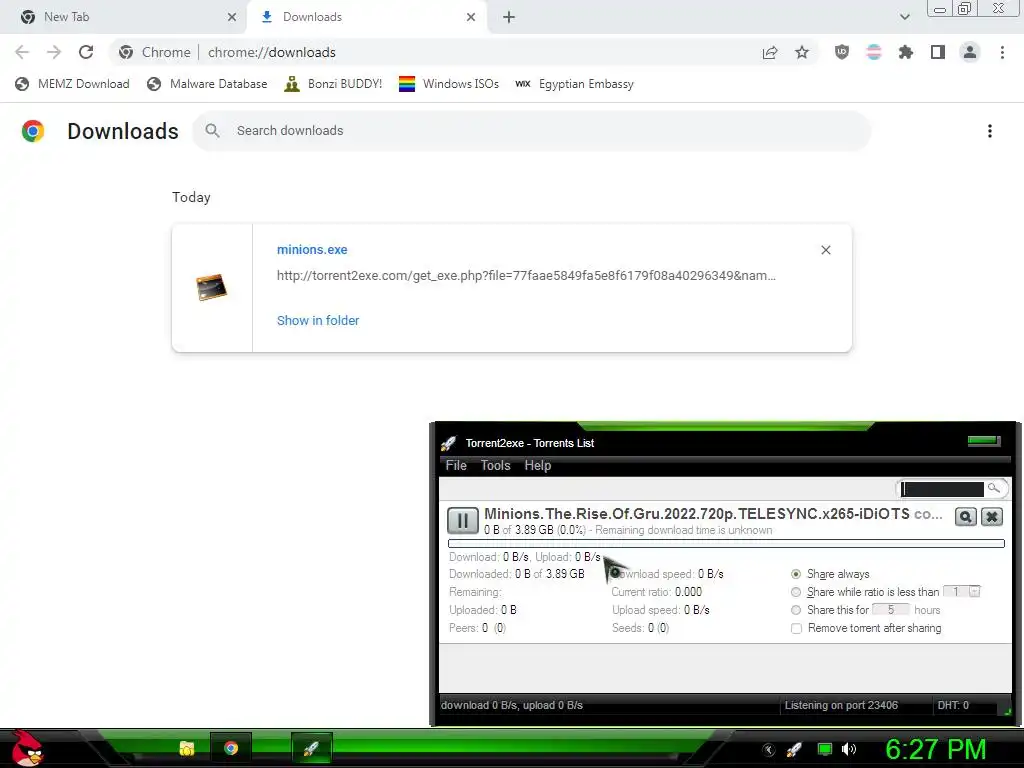
Task: Open the share ratio value dropdown
Action: (x=974, y=592)
